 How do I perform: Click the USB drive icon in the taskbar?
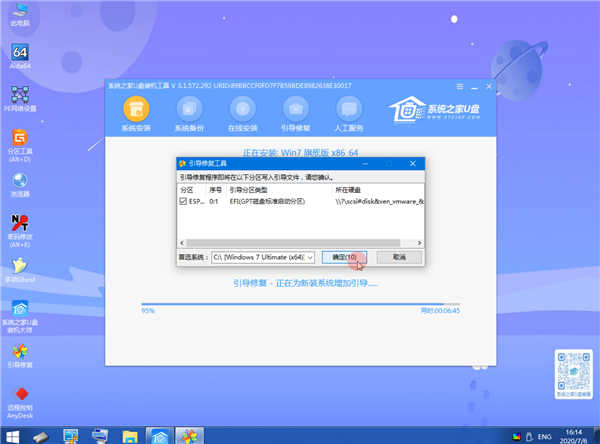click(x=41, y=437)
